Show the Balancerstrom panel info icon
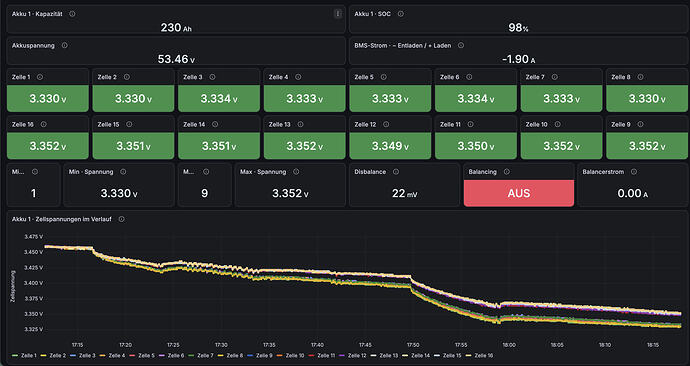 pos(634,172)
